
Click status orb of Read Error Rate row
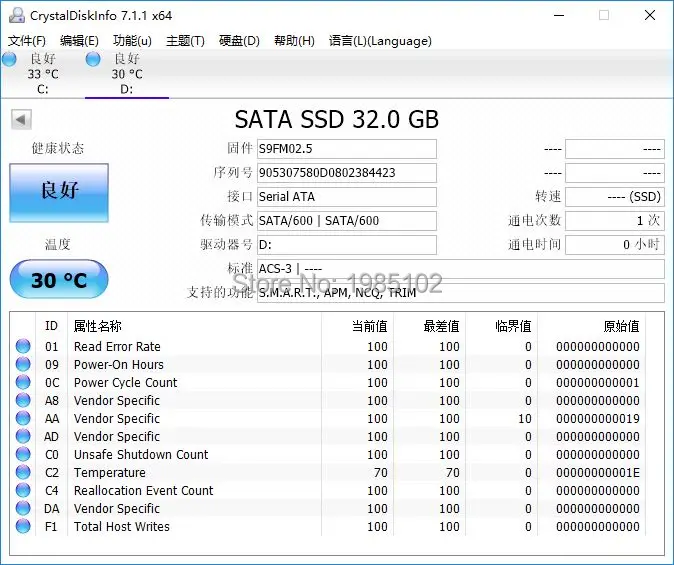pos(23,346)
